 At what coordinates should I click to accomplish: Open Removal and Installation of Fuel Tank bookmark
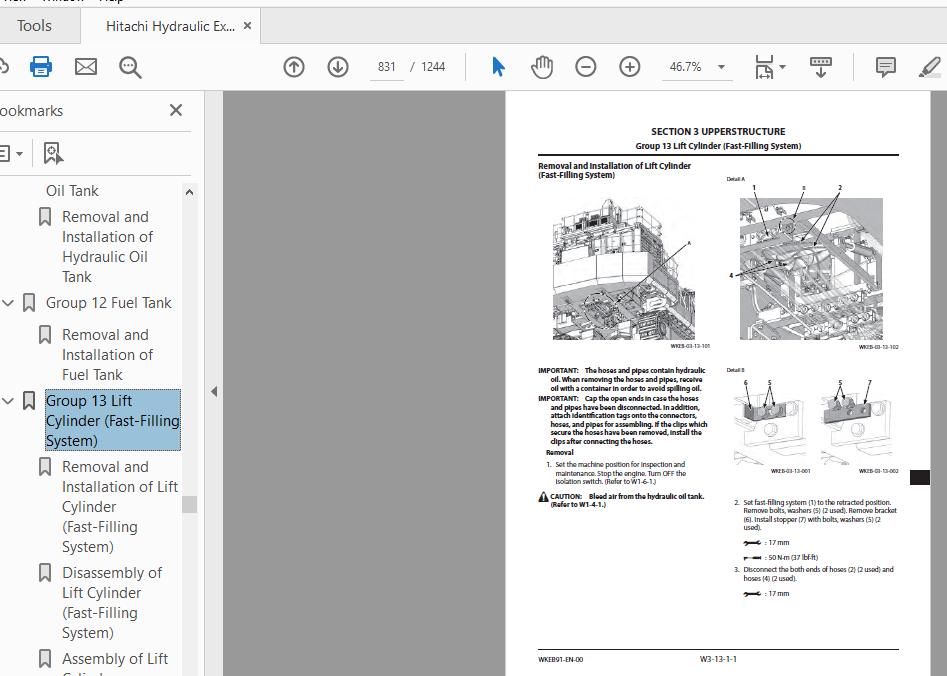point(107,354)
